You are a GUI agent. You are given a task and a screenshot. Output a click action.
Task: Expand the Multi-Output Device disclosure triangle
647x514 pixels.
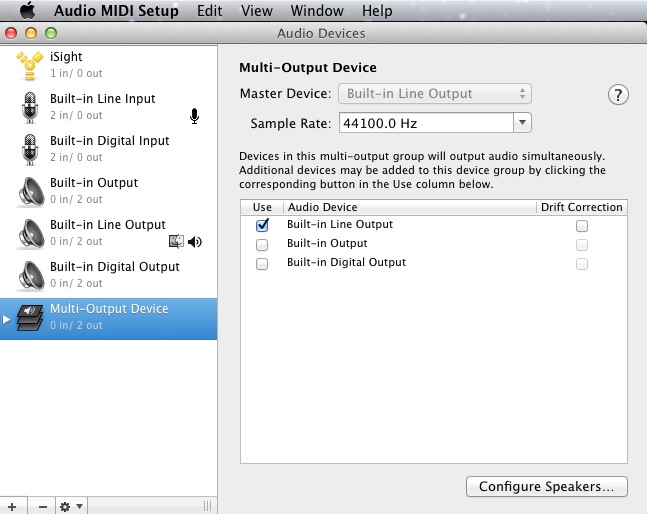[6, 319]
